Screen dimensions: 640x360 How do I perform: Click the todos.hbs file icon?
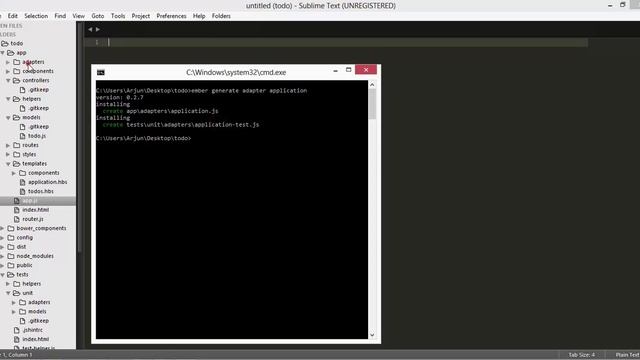coord(23,191)
